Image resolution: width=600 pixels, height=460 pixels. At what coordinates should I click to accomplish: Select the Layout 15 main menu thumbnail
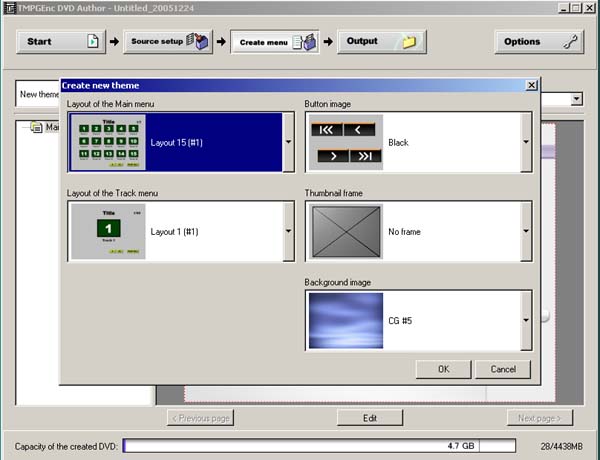(x=108, y=142)
